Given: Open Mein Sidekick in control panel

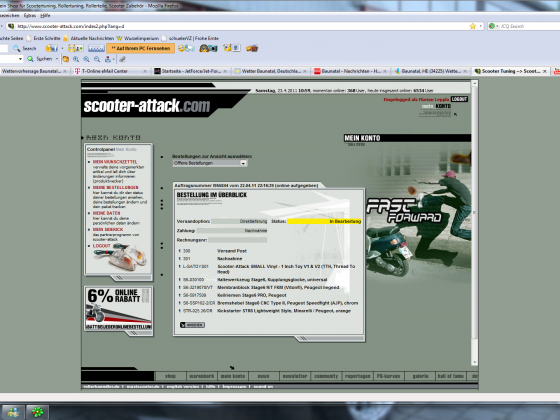Looking at the screenshot, I should (x=108, y=230).
